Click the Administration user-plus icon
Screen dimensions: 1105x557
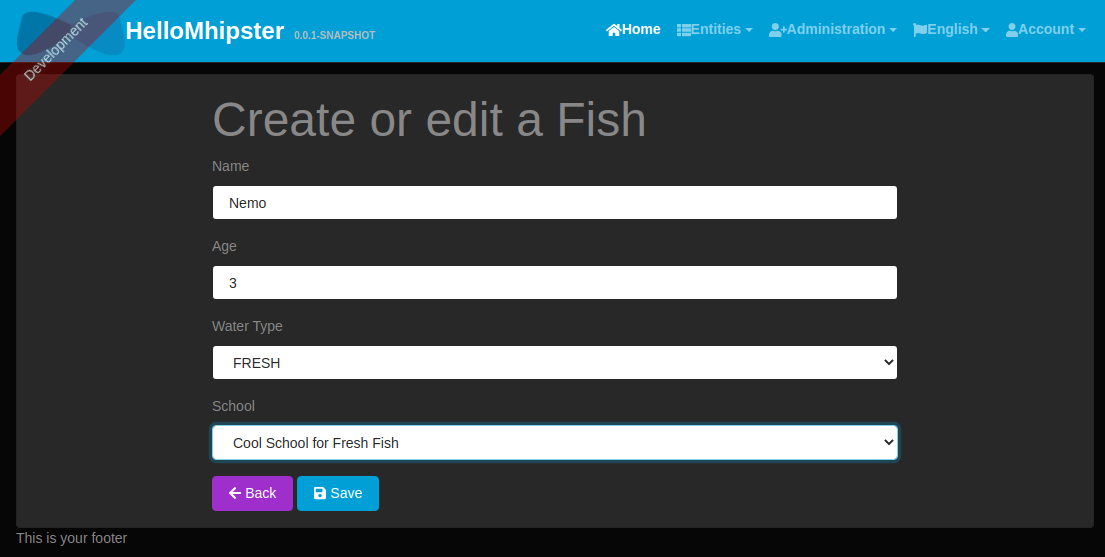pos(777,30)
